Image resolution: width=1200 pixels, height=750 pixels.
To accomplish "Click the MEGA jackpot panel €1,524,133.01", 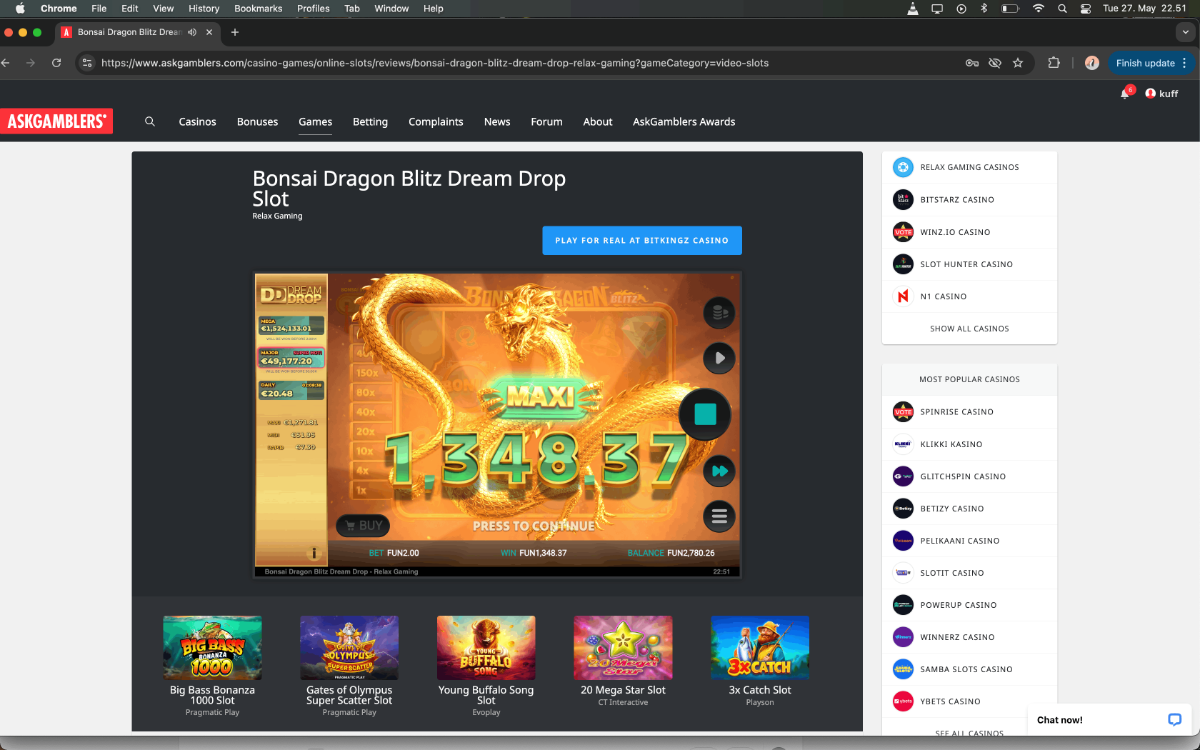I will click(290, 324).
